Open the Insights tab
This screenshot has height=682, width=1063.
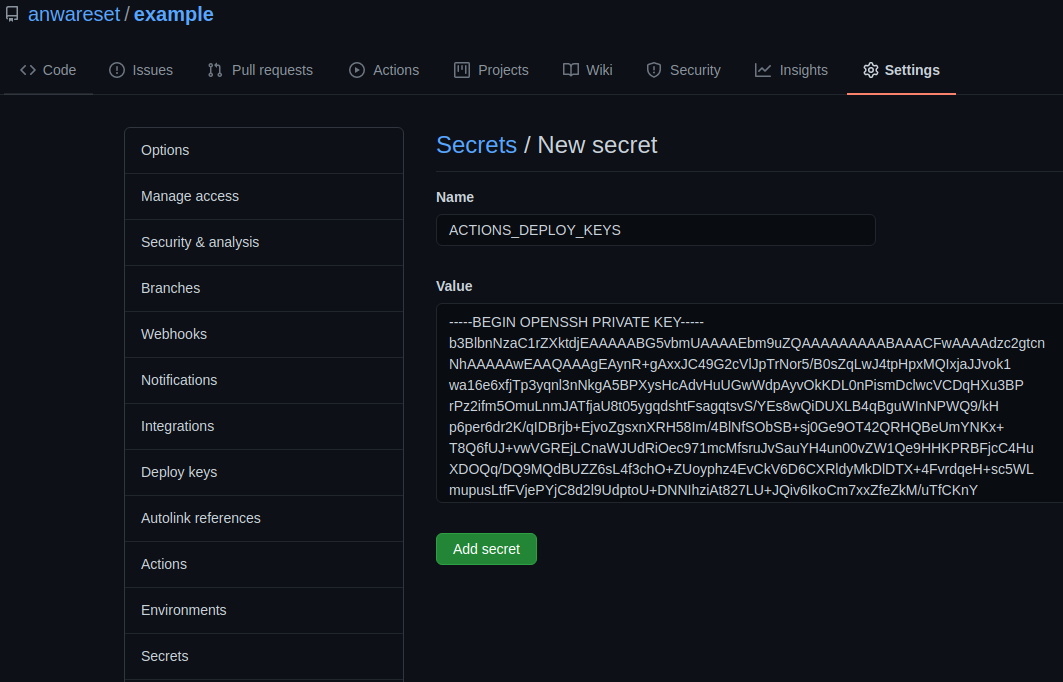pyautogui.click(x=803, y=70)
